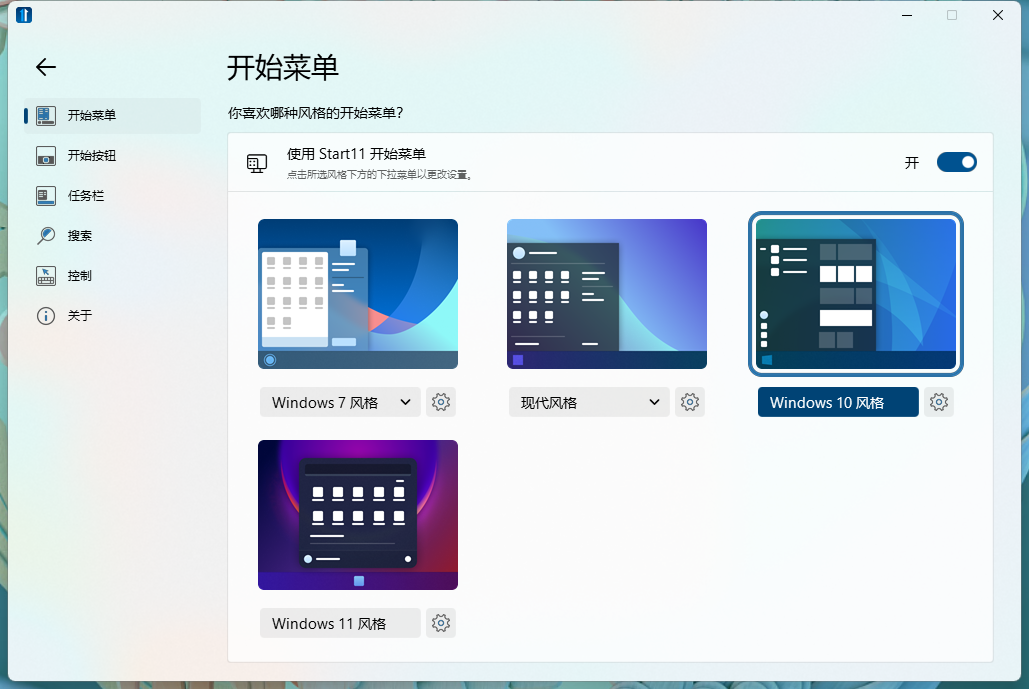Choose the Windows 11 style preview thumbnail

click(x=358, y=515)
